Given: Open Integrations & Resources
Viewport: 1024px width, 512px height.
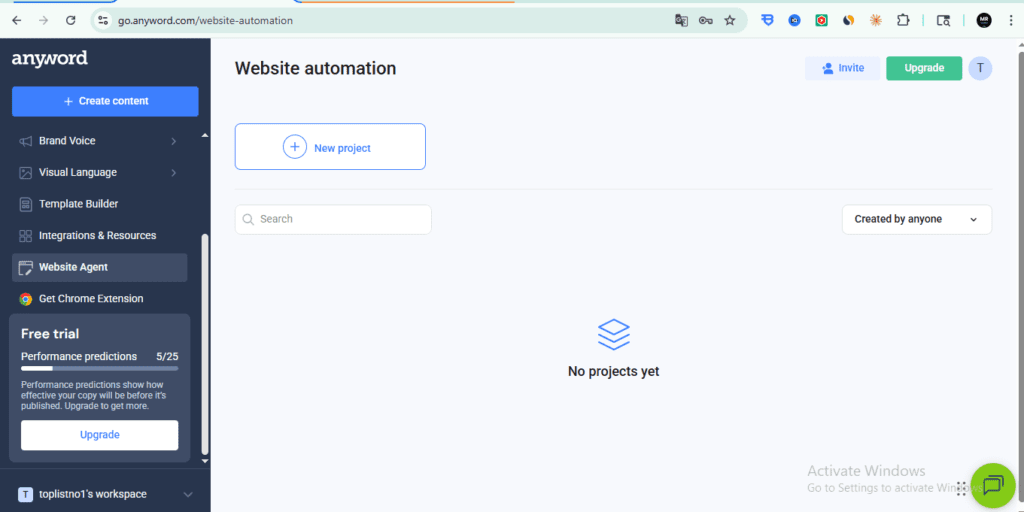Looking at the screenshot, I should [x=98, y=235].
